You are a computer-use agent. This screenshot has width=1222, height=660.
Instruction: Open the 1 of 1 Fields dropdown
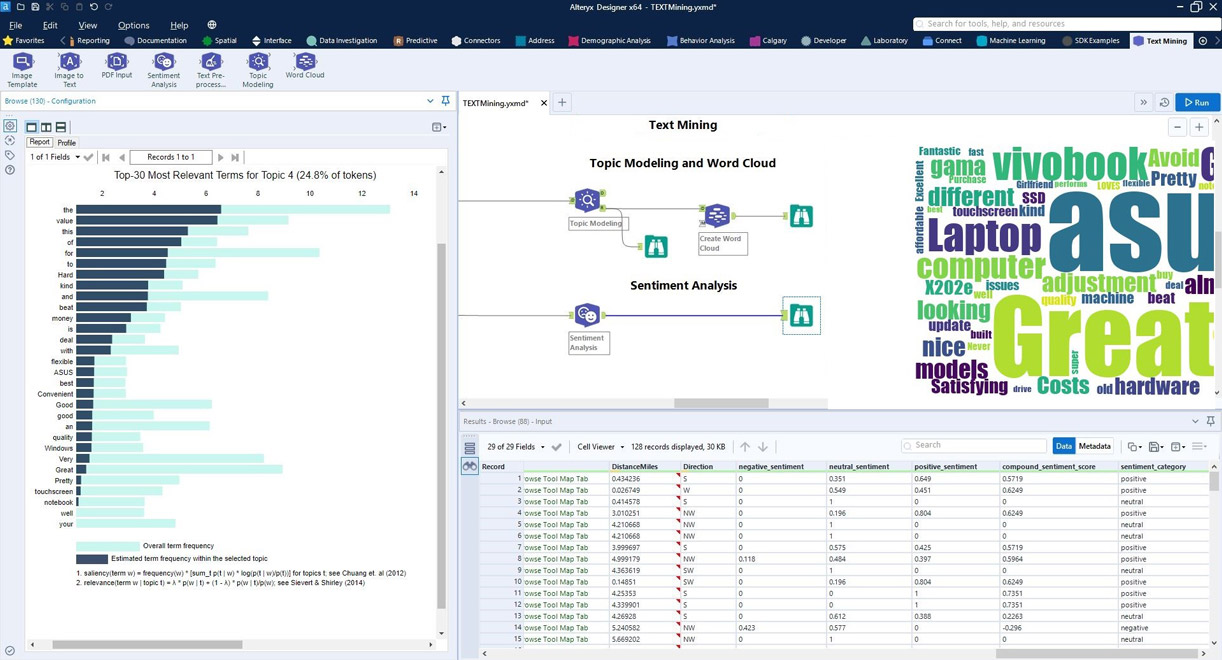[x=55, y=157]
